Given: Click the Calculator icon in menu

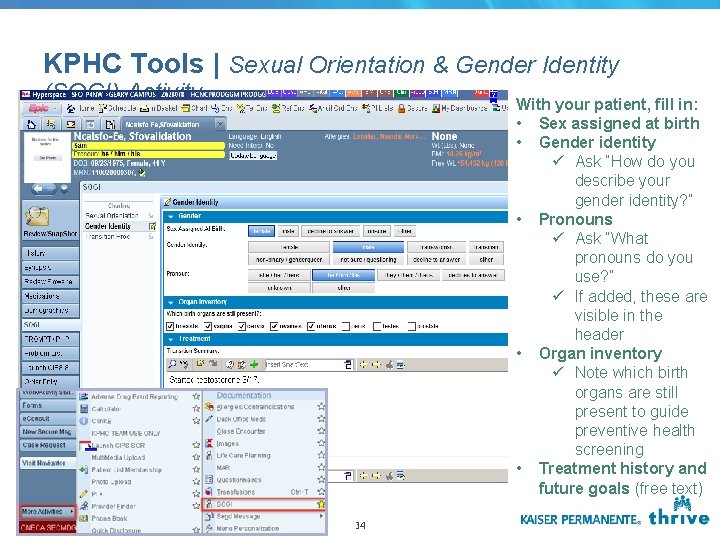Looking at the screenshot, I should pyautogui.click(x=84, y=409).
